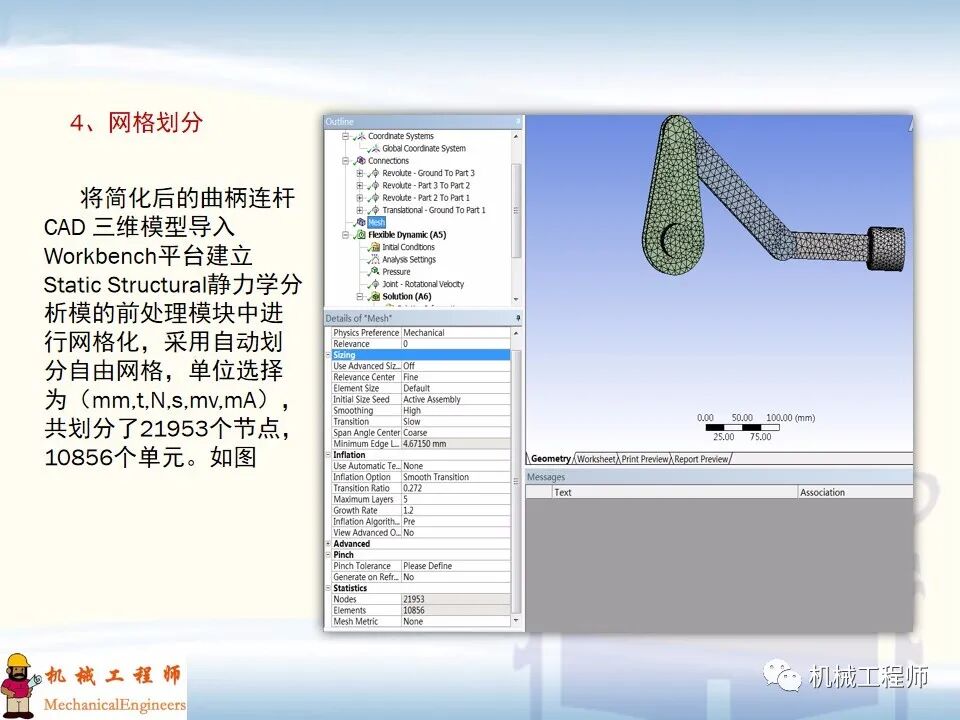Click the Growth Rate value 1.2
Image resolution: width=960 pixels, height=720 pixels.
[x=456, y=510]
